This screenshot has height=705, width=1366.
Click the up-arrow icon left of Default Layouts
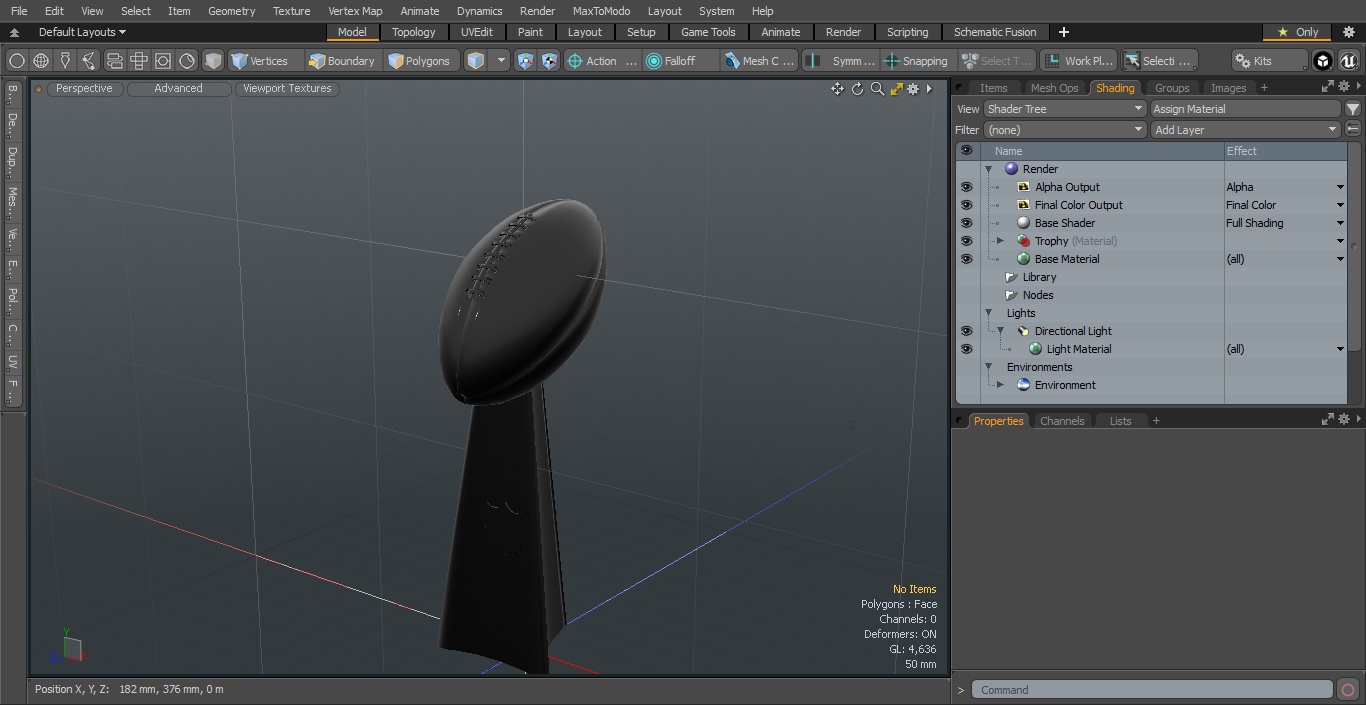[x=14, y=32]
